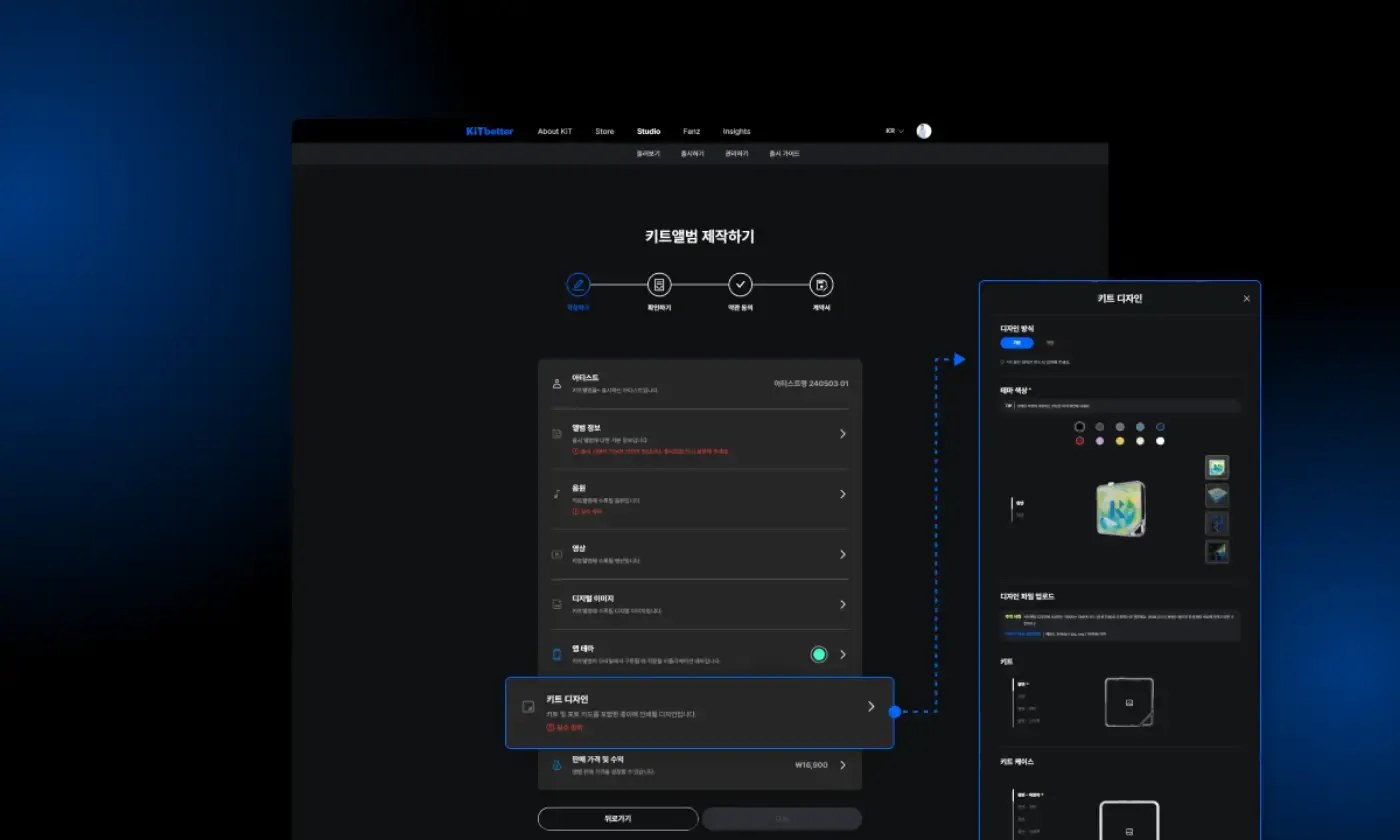Open the Insights menu item
The height and width of the screenshot is (840, 1400).
[x=737, y=131]
